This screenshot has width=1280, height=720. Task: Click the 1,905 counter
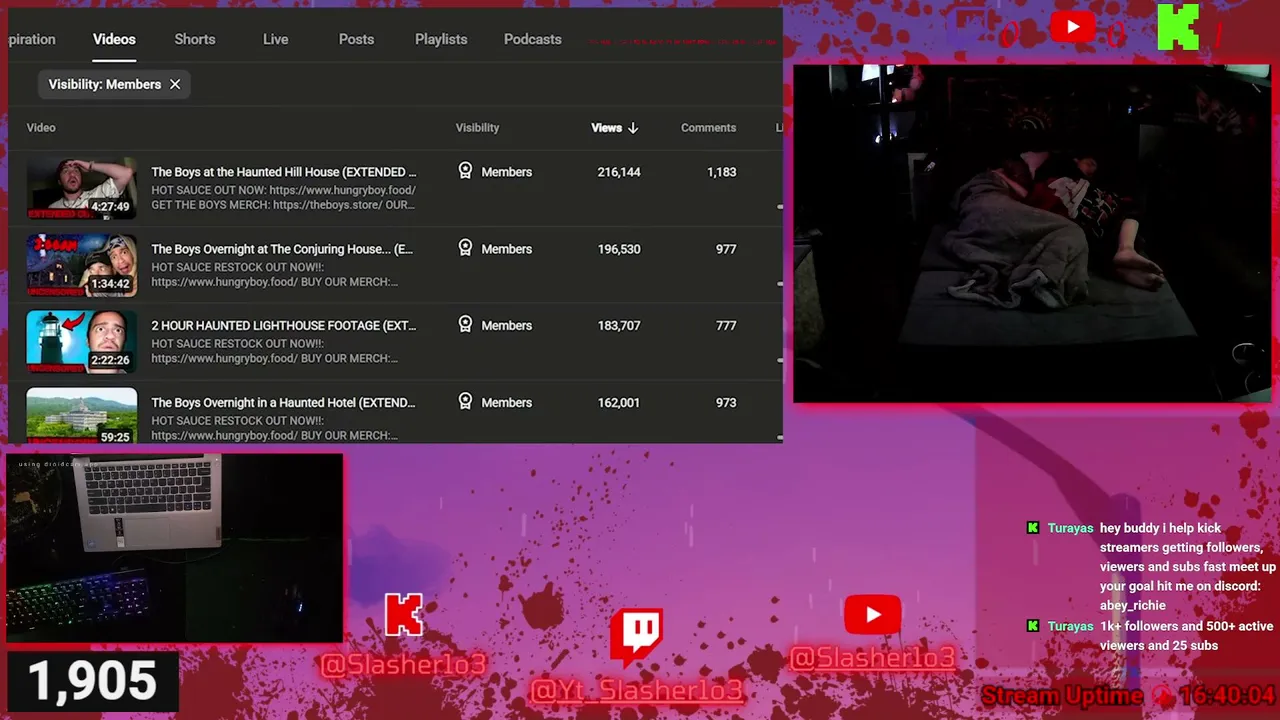coord(93,681)
